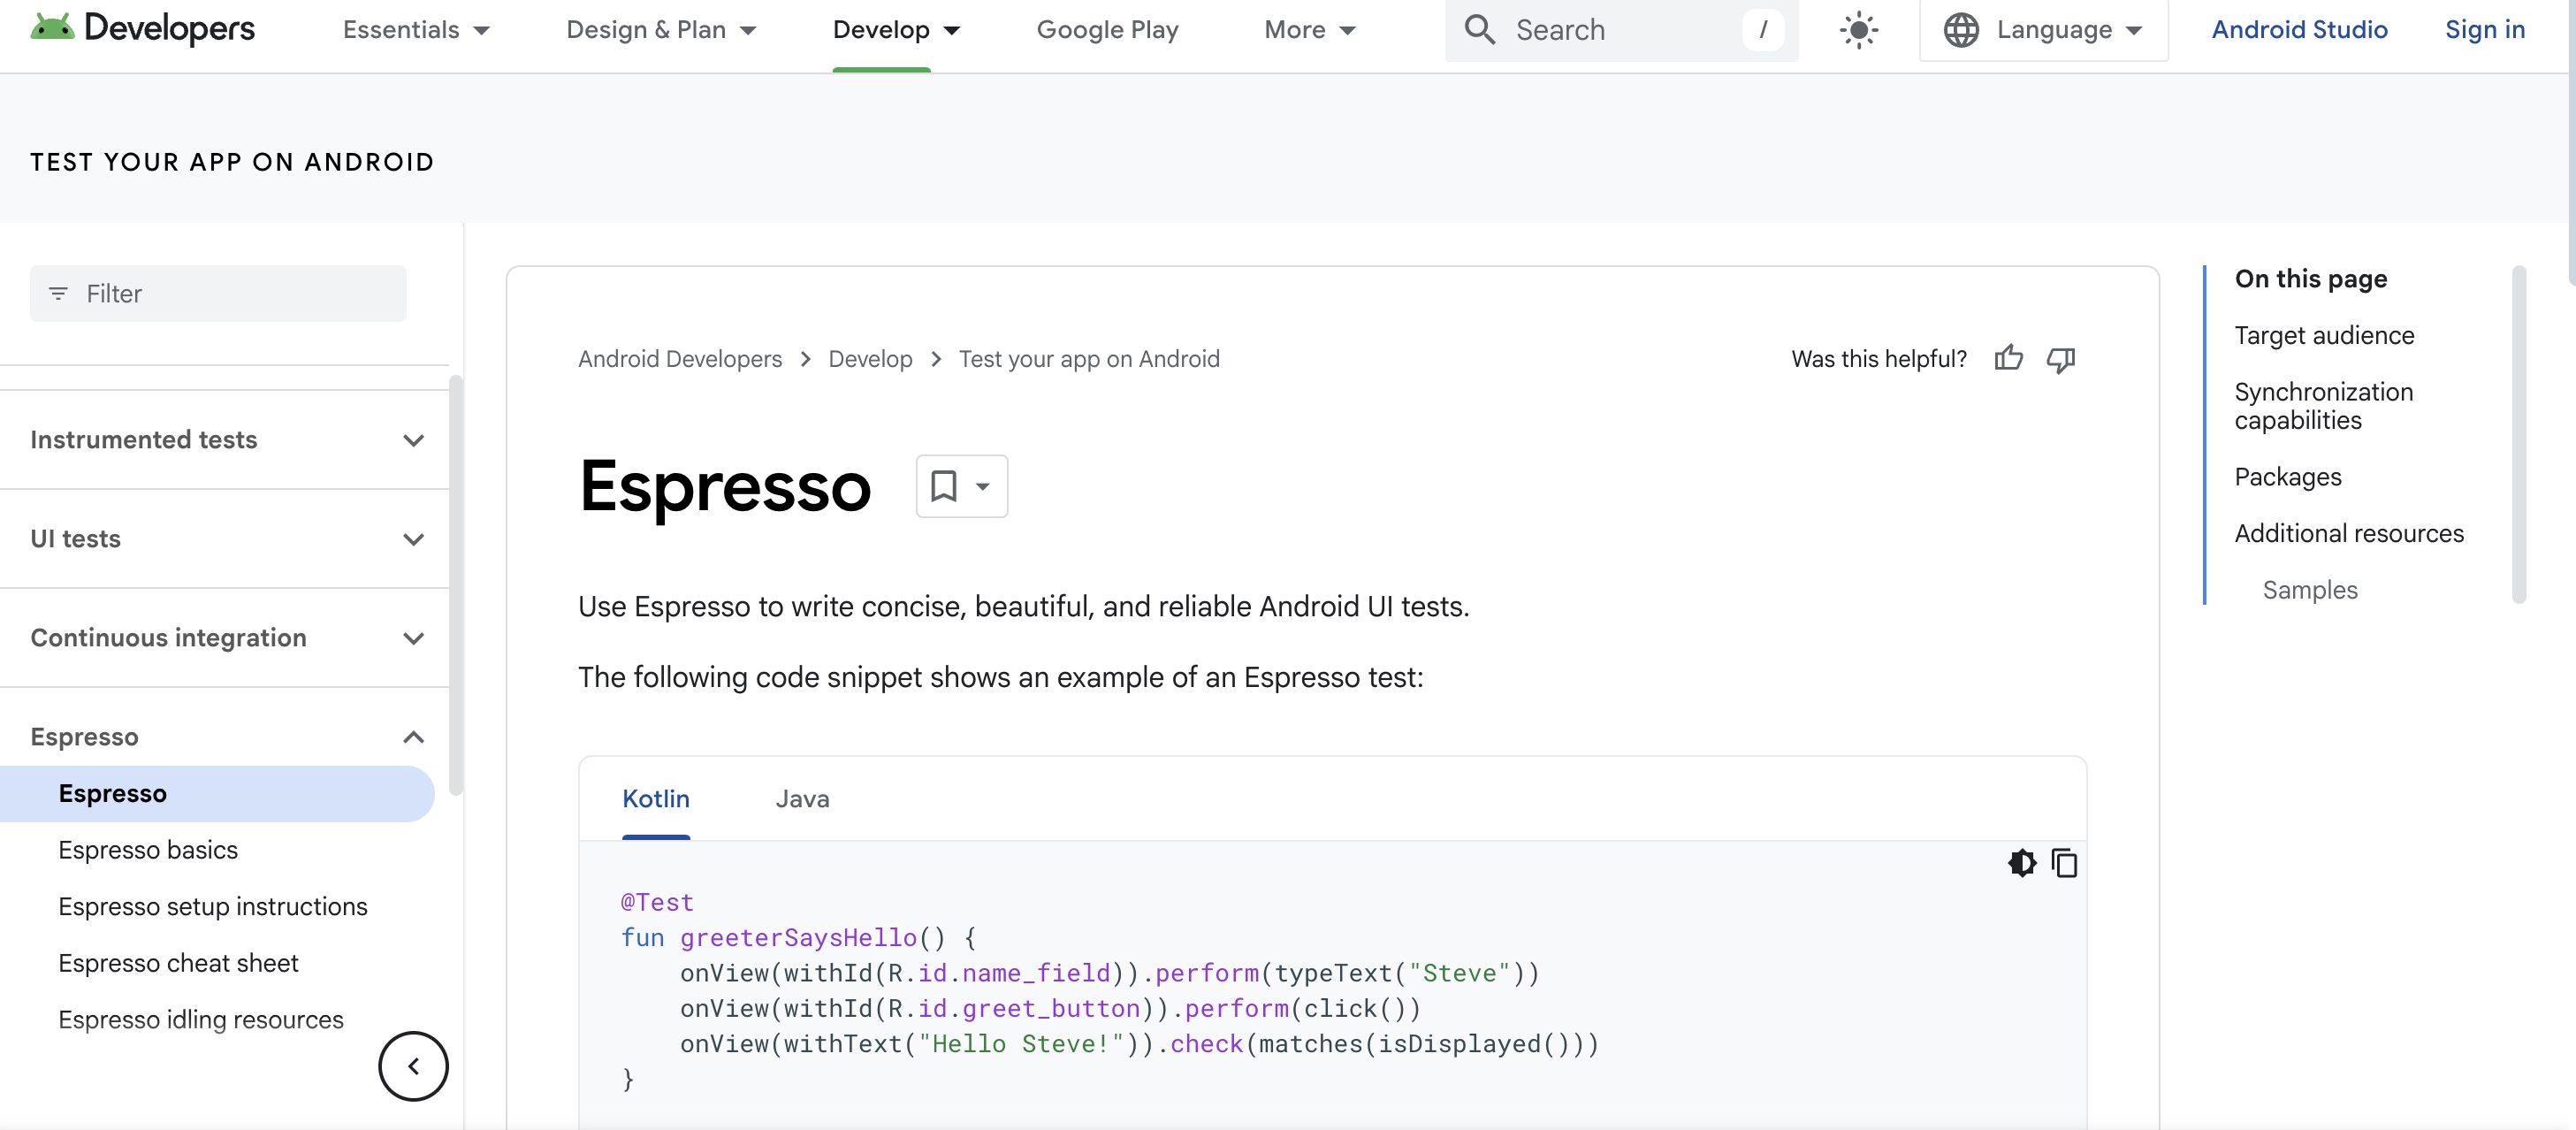Jump to Packages section
Image resolution: width=2576 pixels, height=1130 pixels.
point(2288,477)
